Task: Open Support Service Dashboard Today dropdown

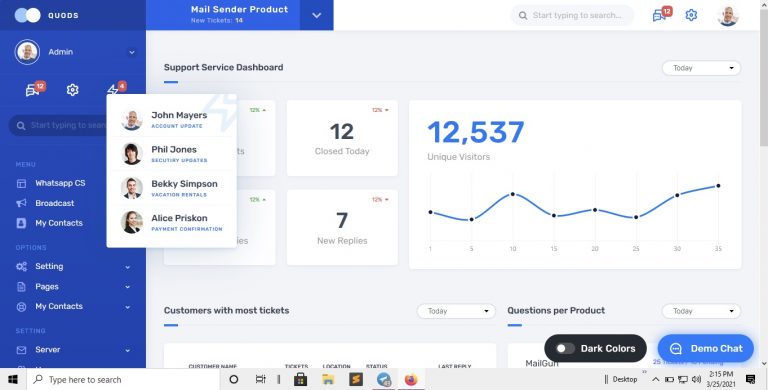Action: pos(701,68)
